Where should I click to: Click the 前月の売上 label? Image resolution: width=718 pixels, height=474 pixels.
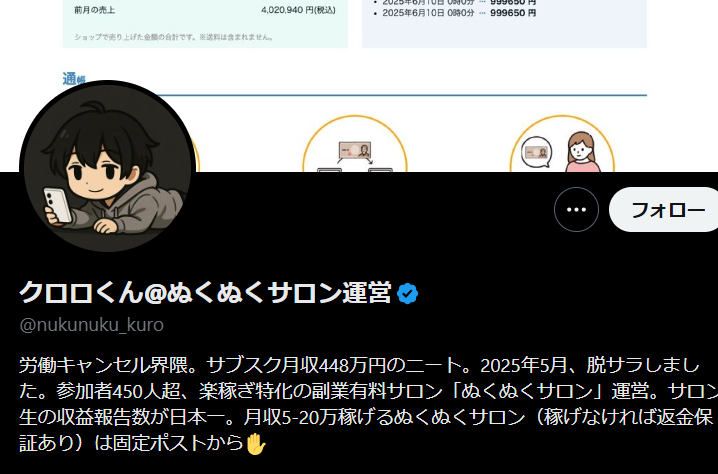pos(94,10)
